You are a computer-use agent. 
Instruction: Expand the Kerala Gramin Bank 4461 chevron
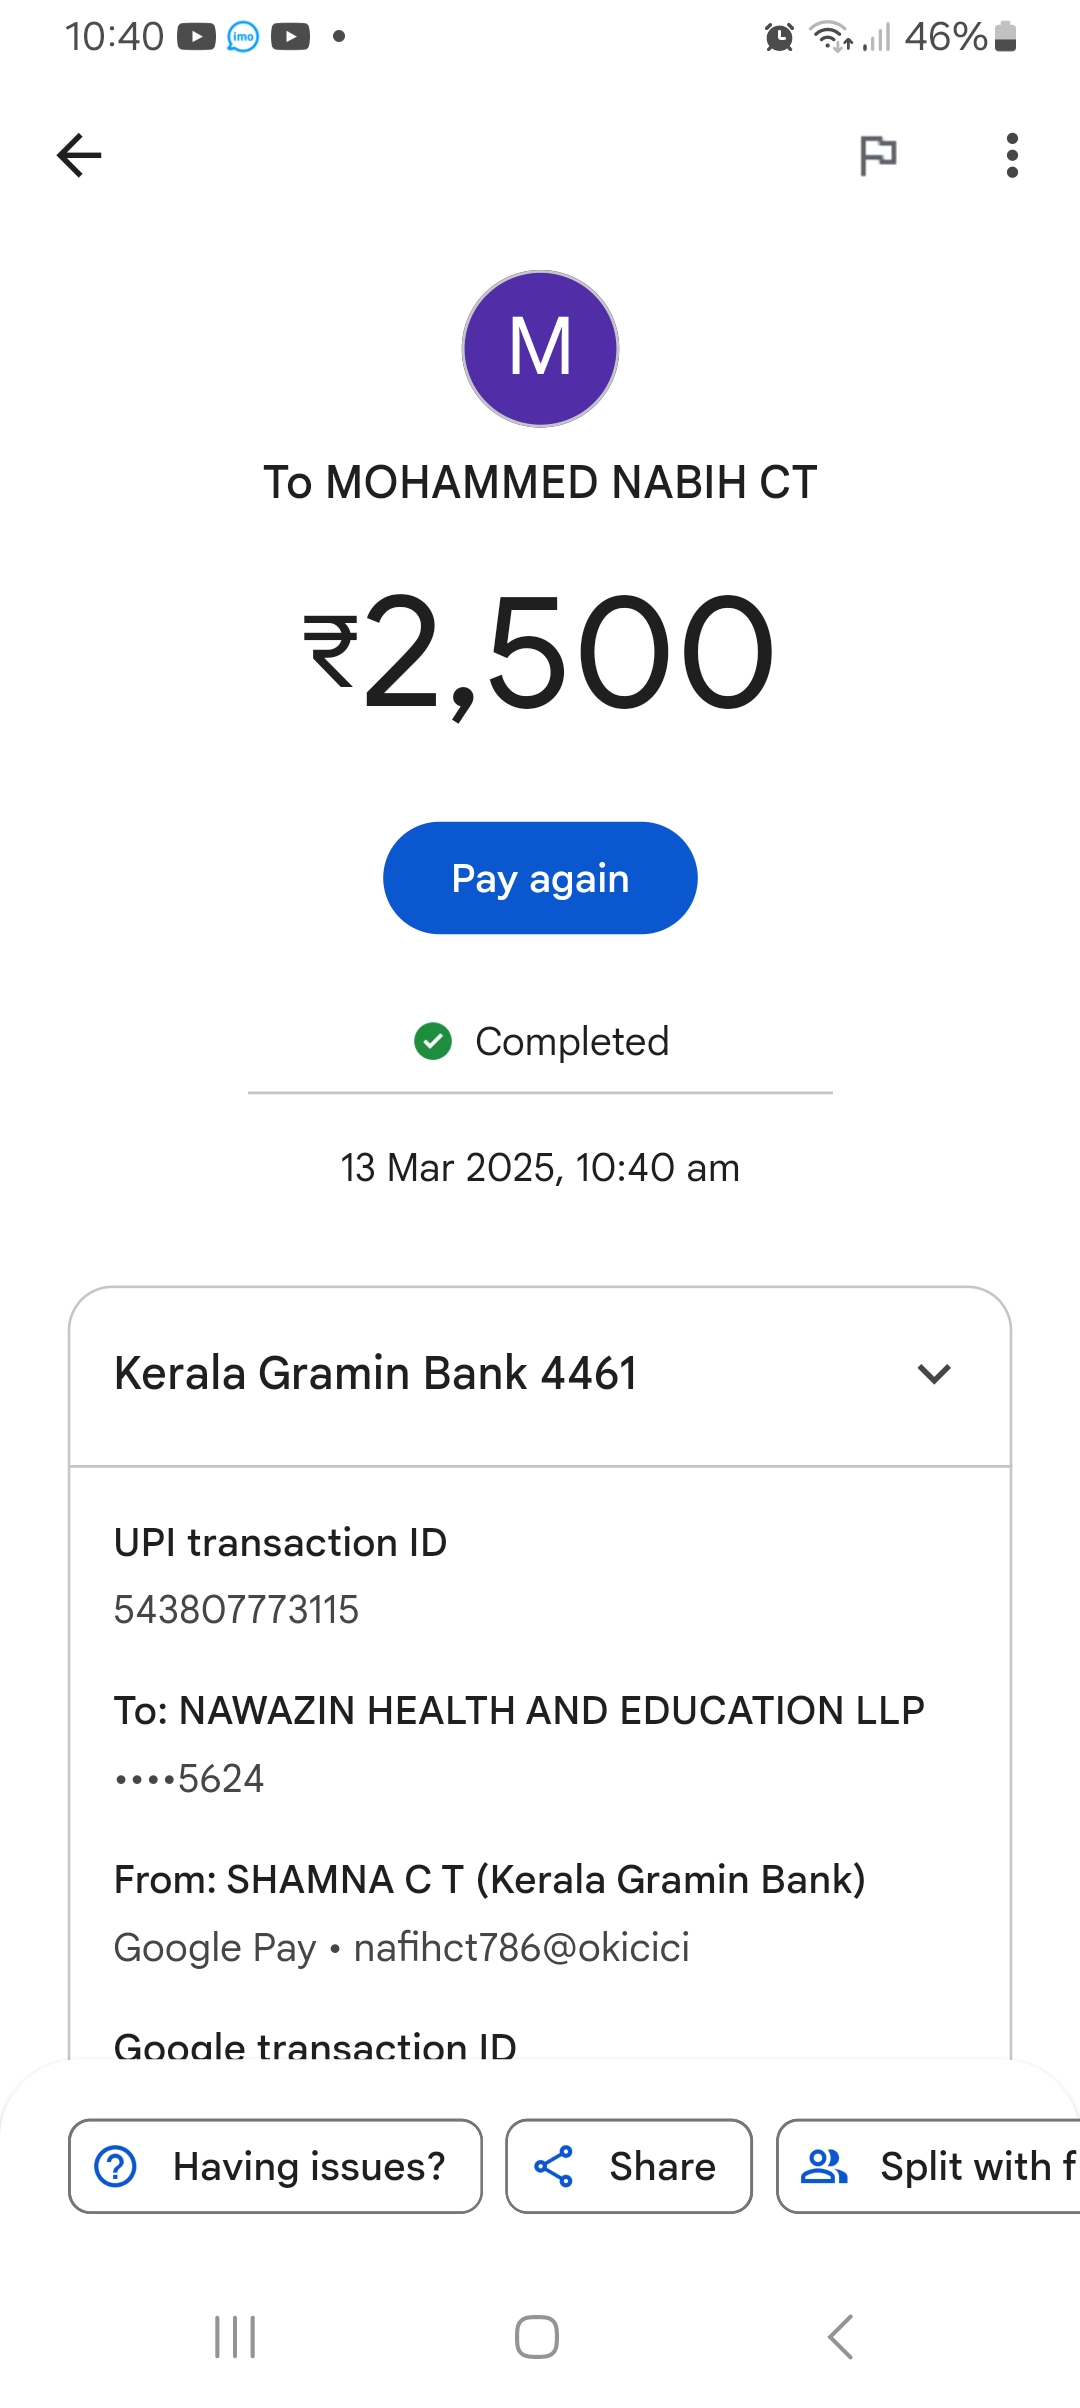tap(933, 1374)
